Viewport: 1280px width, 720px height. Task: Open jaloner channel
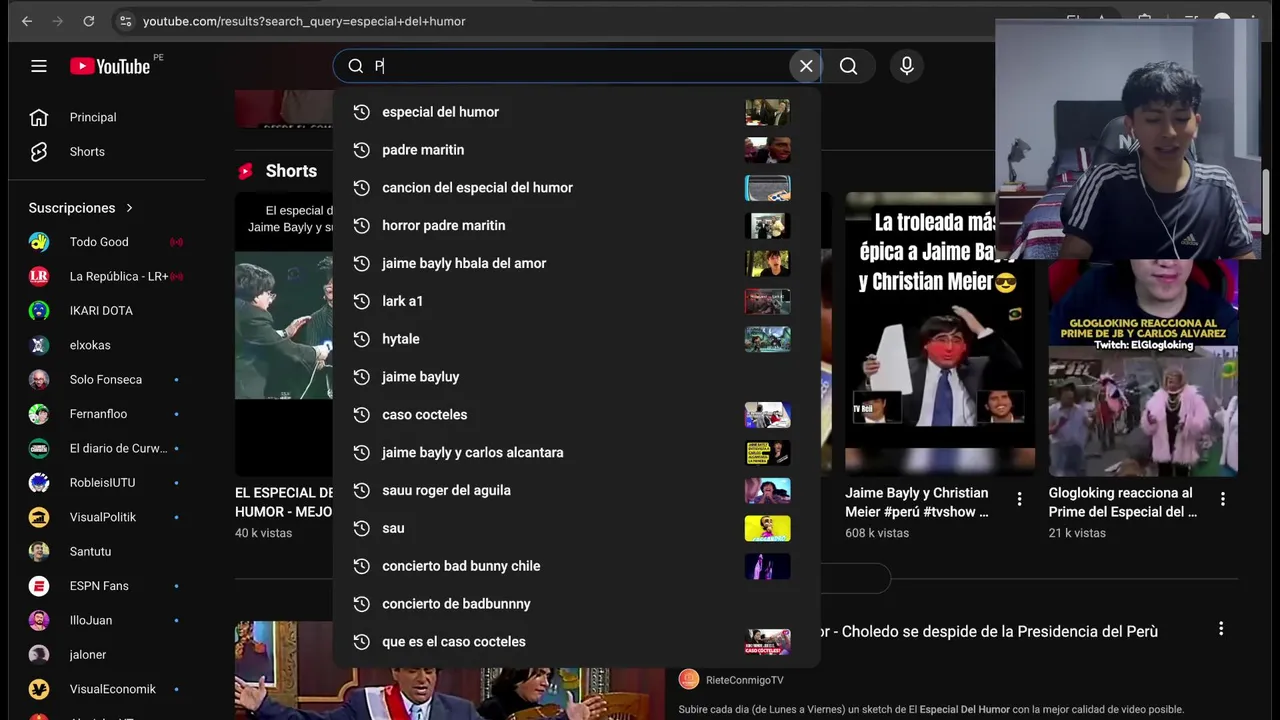(107, 655)
